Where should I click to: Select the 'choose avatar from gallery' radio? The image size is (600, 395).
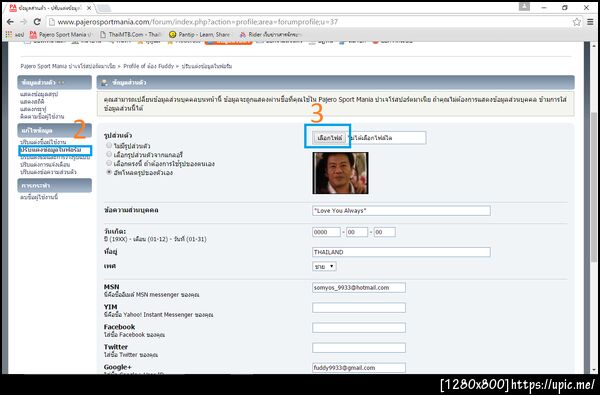[x=109, y=154]
